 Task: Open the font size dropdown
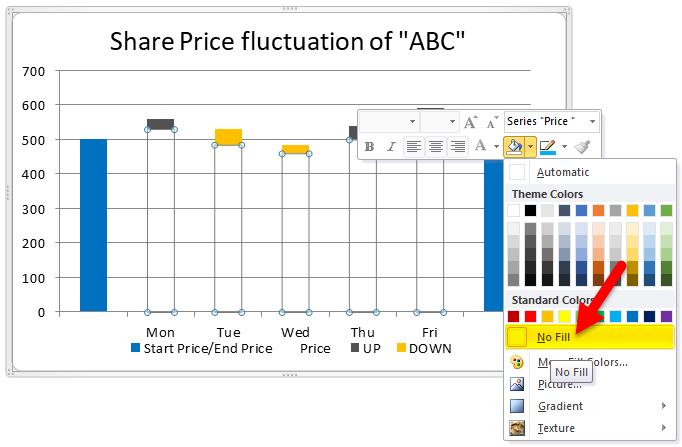pyautogui.click(x=451, y=122)
